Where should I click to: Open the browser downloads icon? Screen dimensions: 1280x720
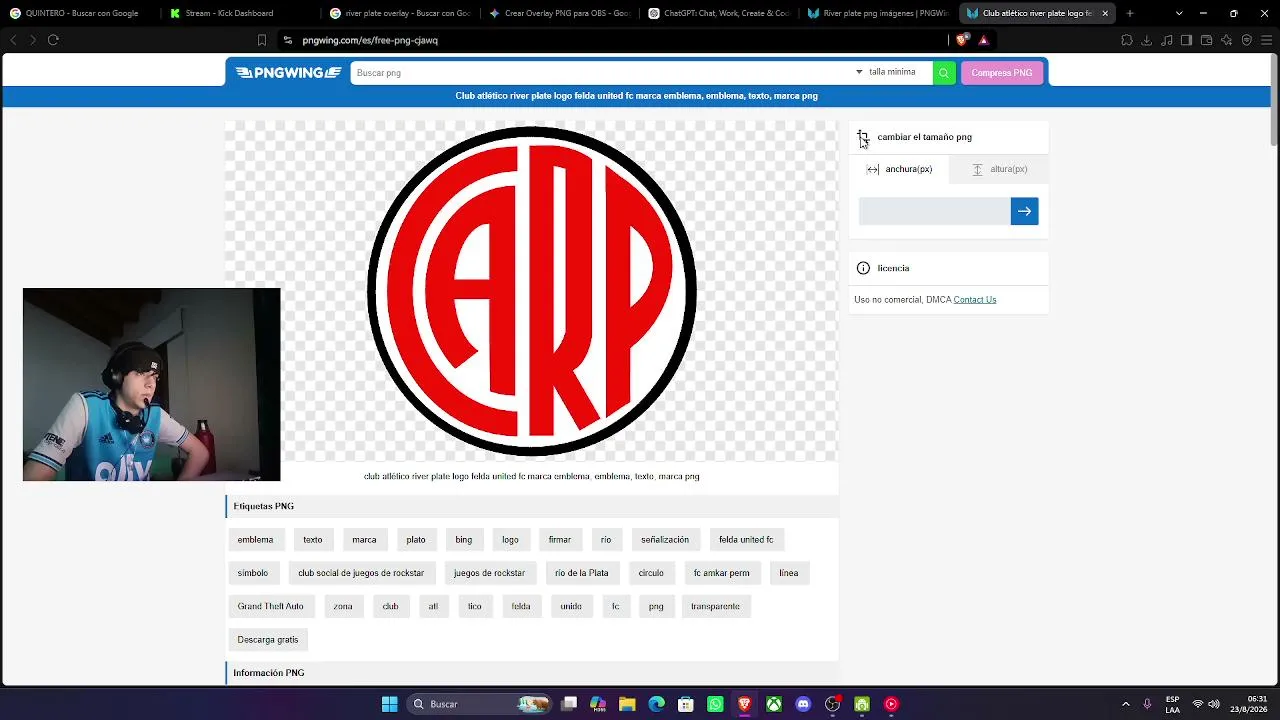tap(1146, 40)
